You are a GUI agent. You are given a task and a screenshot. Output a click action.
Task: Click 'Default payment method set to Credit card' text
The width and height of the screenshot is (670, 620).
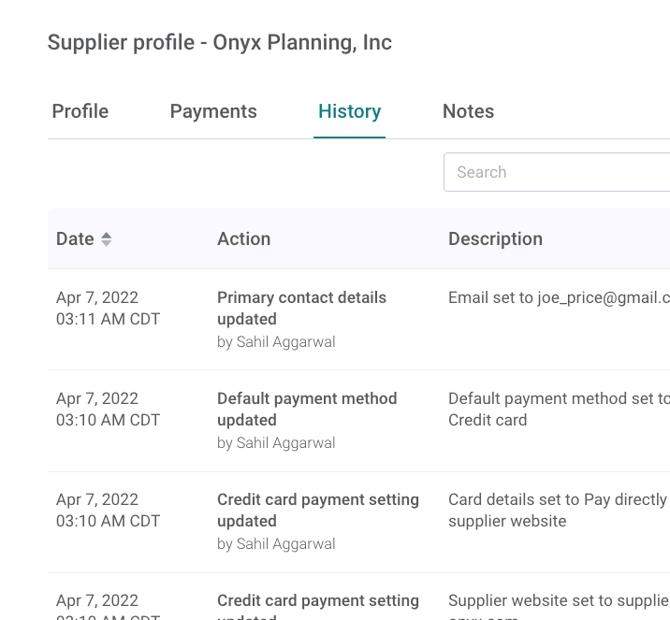[x=559, y=409]
